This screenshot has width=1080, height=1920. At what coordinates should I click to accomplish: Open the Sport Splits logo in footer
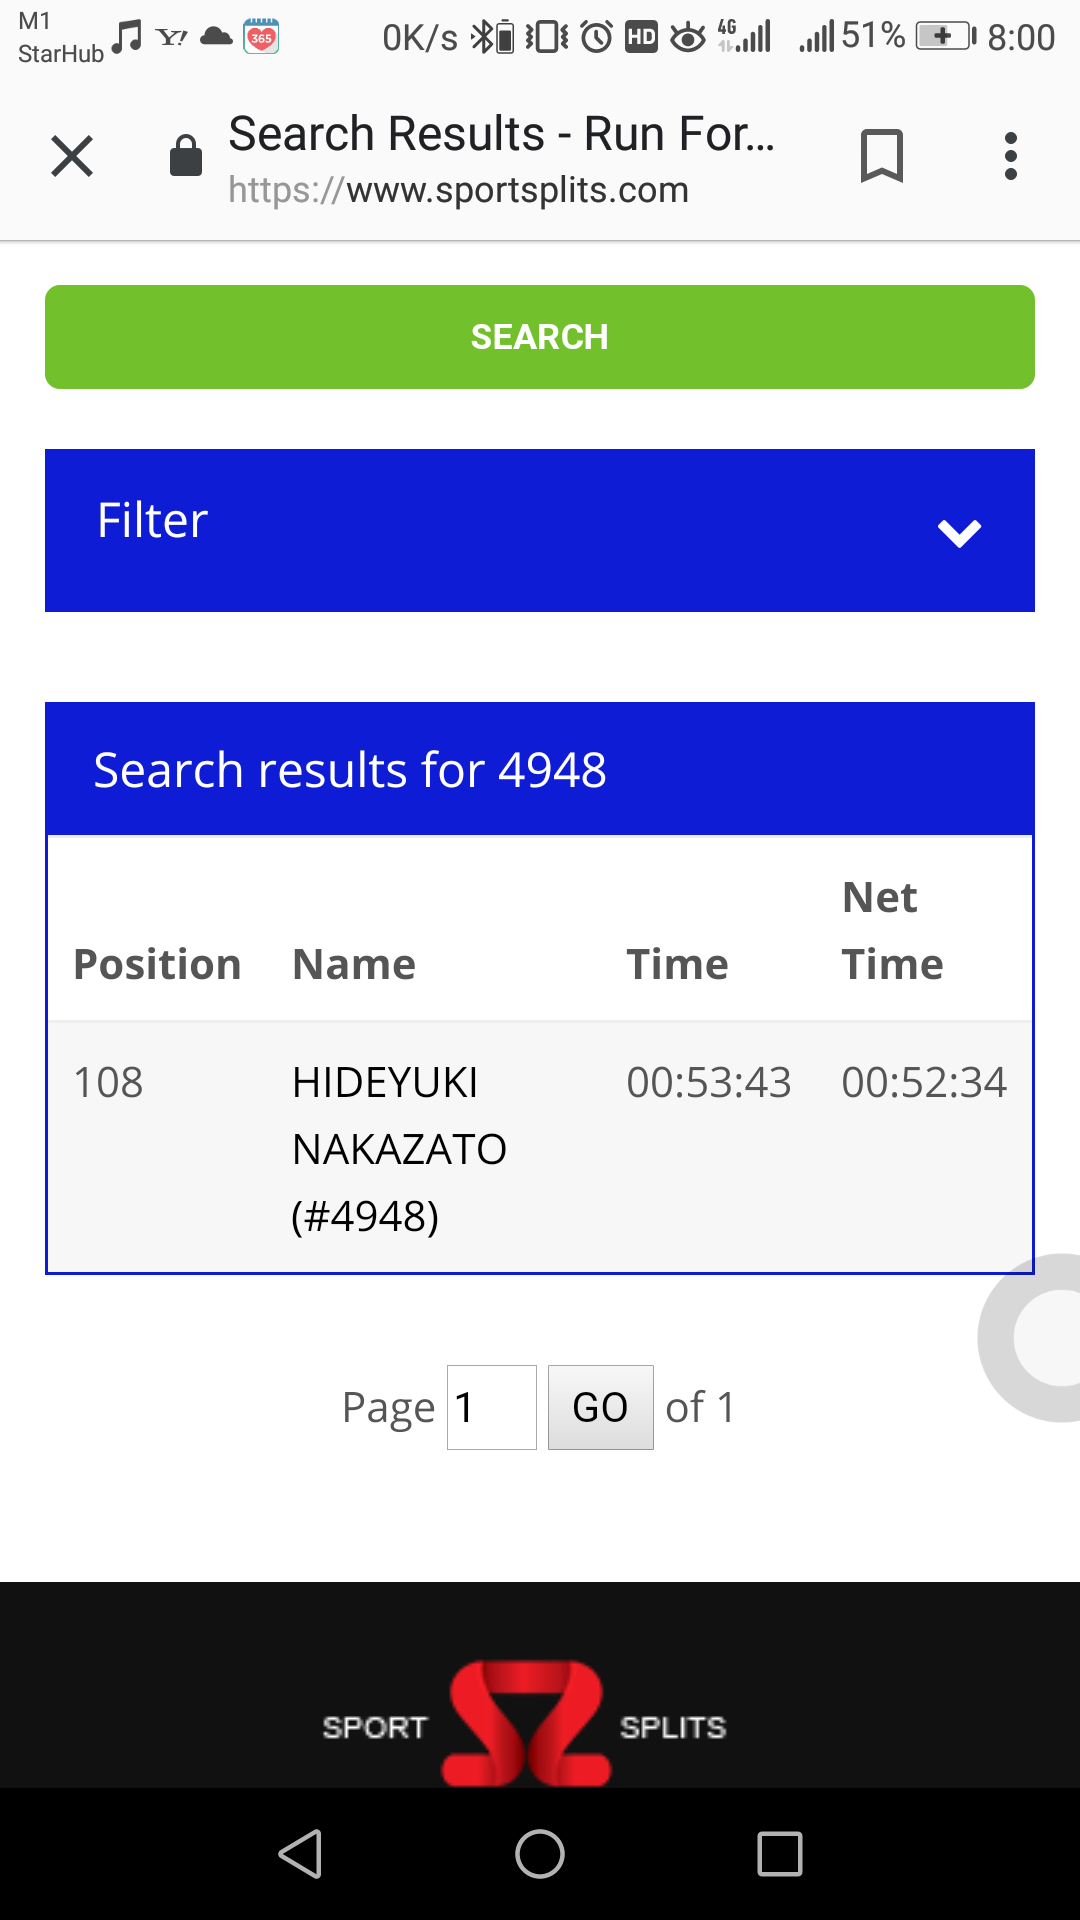pos(525,1724)
